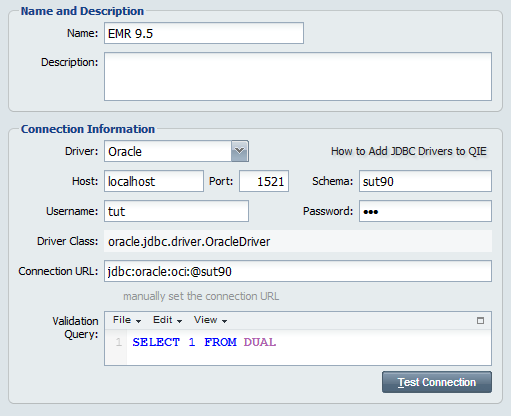Select the Host field with localhost
Image resolution: width=511 pixels, height=416 pixels.
(x=154, y=181)
